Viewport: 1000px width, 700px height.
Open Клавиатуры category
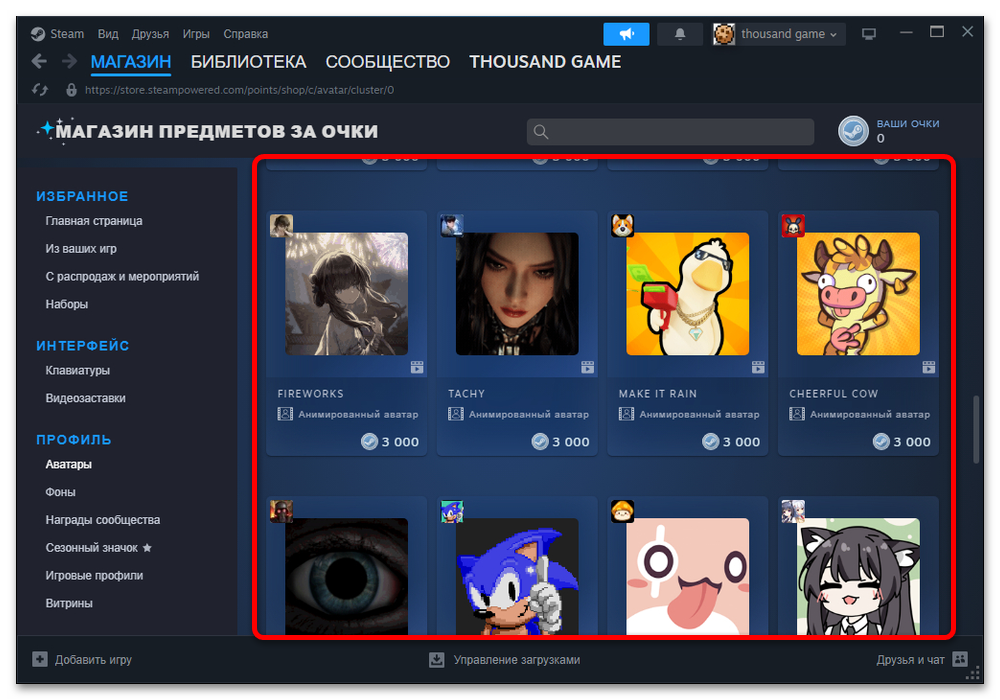pyautogui.click(x=77, y=370)
